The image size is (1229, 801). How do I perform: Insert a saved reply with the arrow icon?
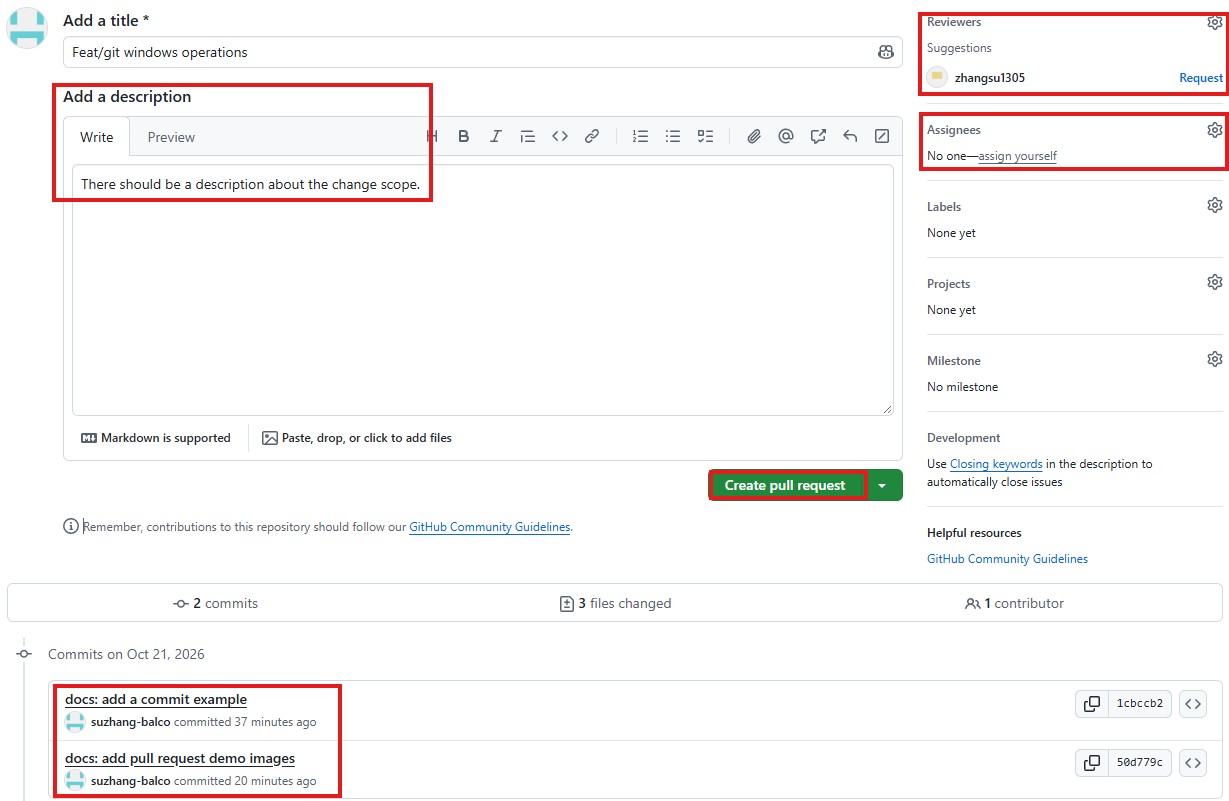click(x=850, y=137)
